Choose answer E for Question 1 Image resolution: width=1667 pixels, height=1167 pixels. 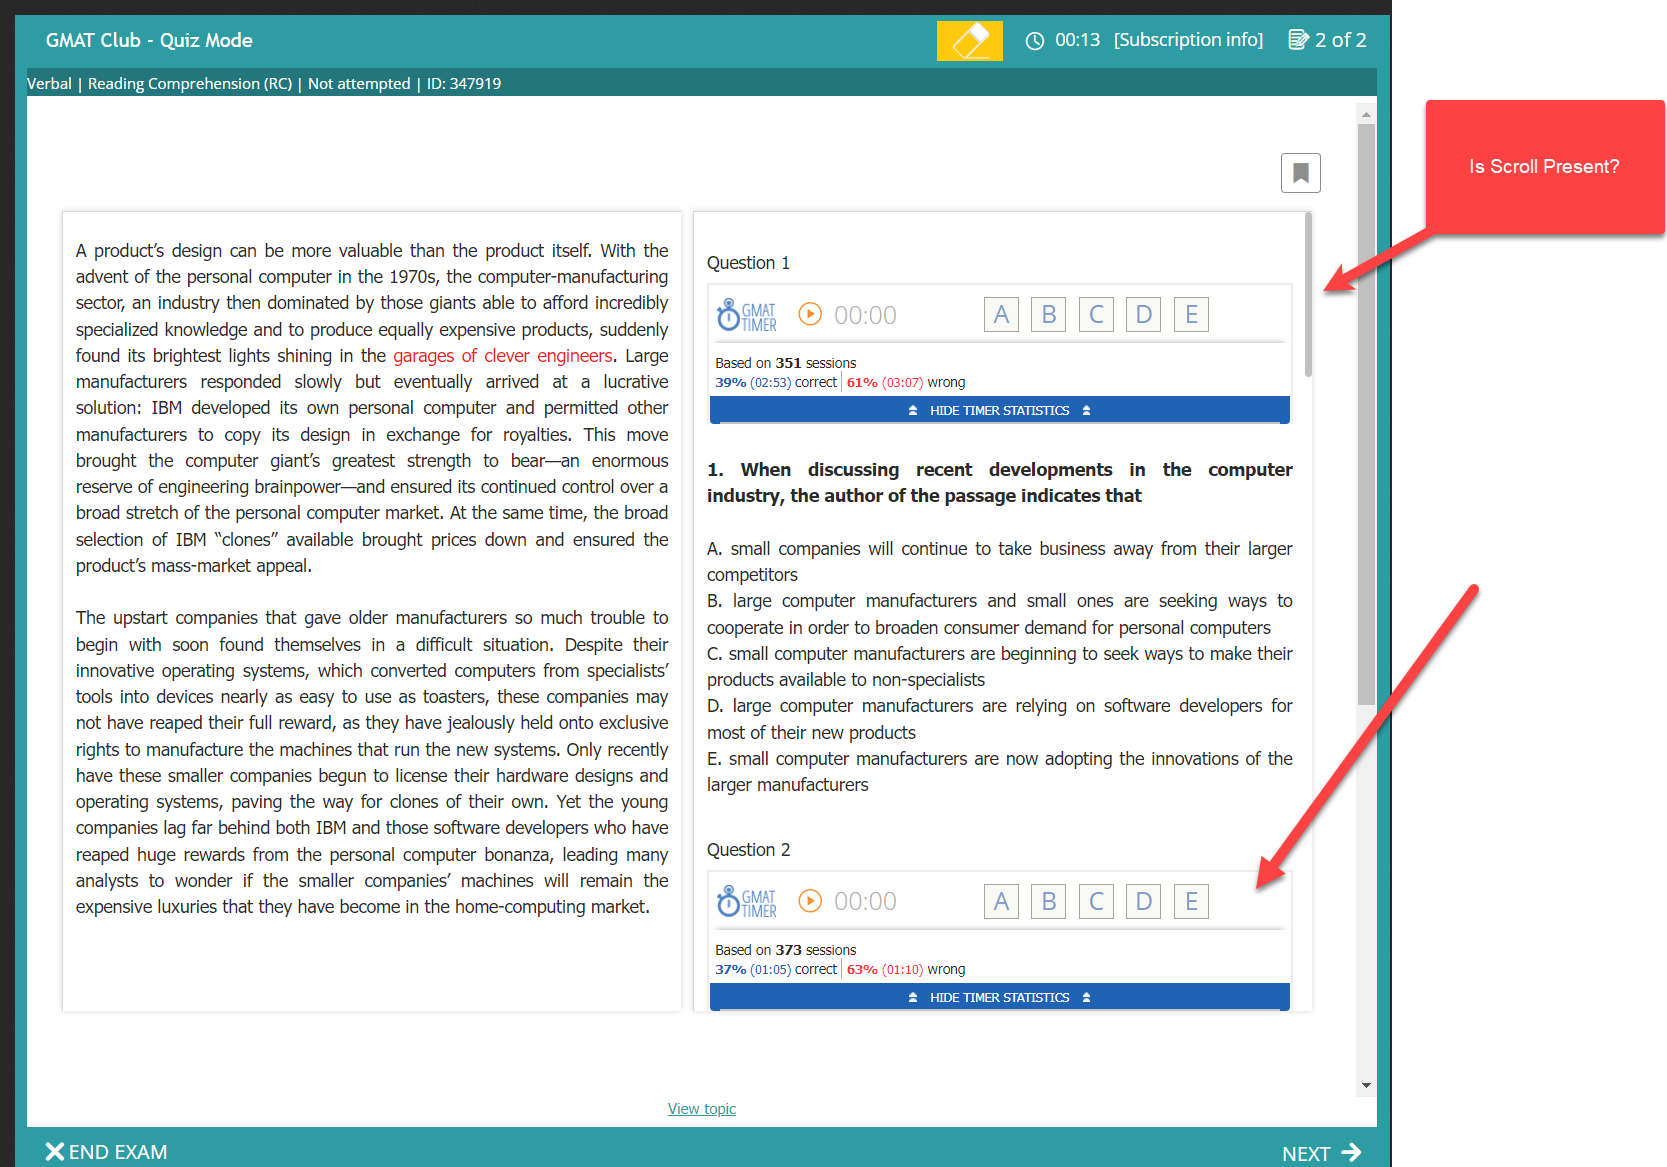tap(1191, 315)
